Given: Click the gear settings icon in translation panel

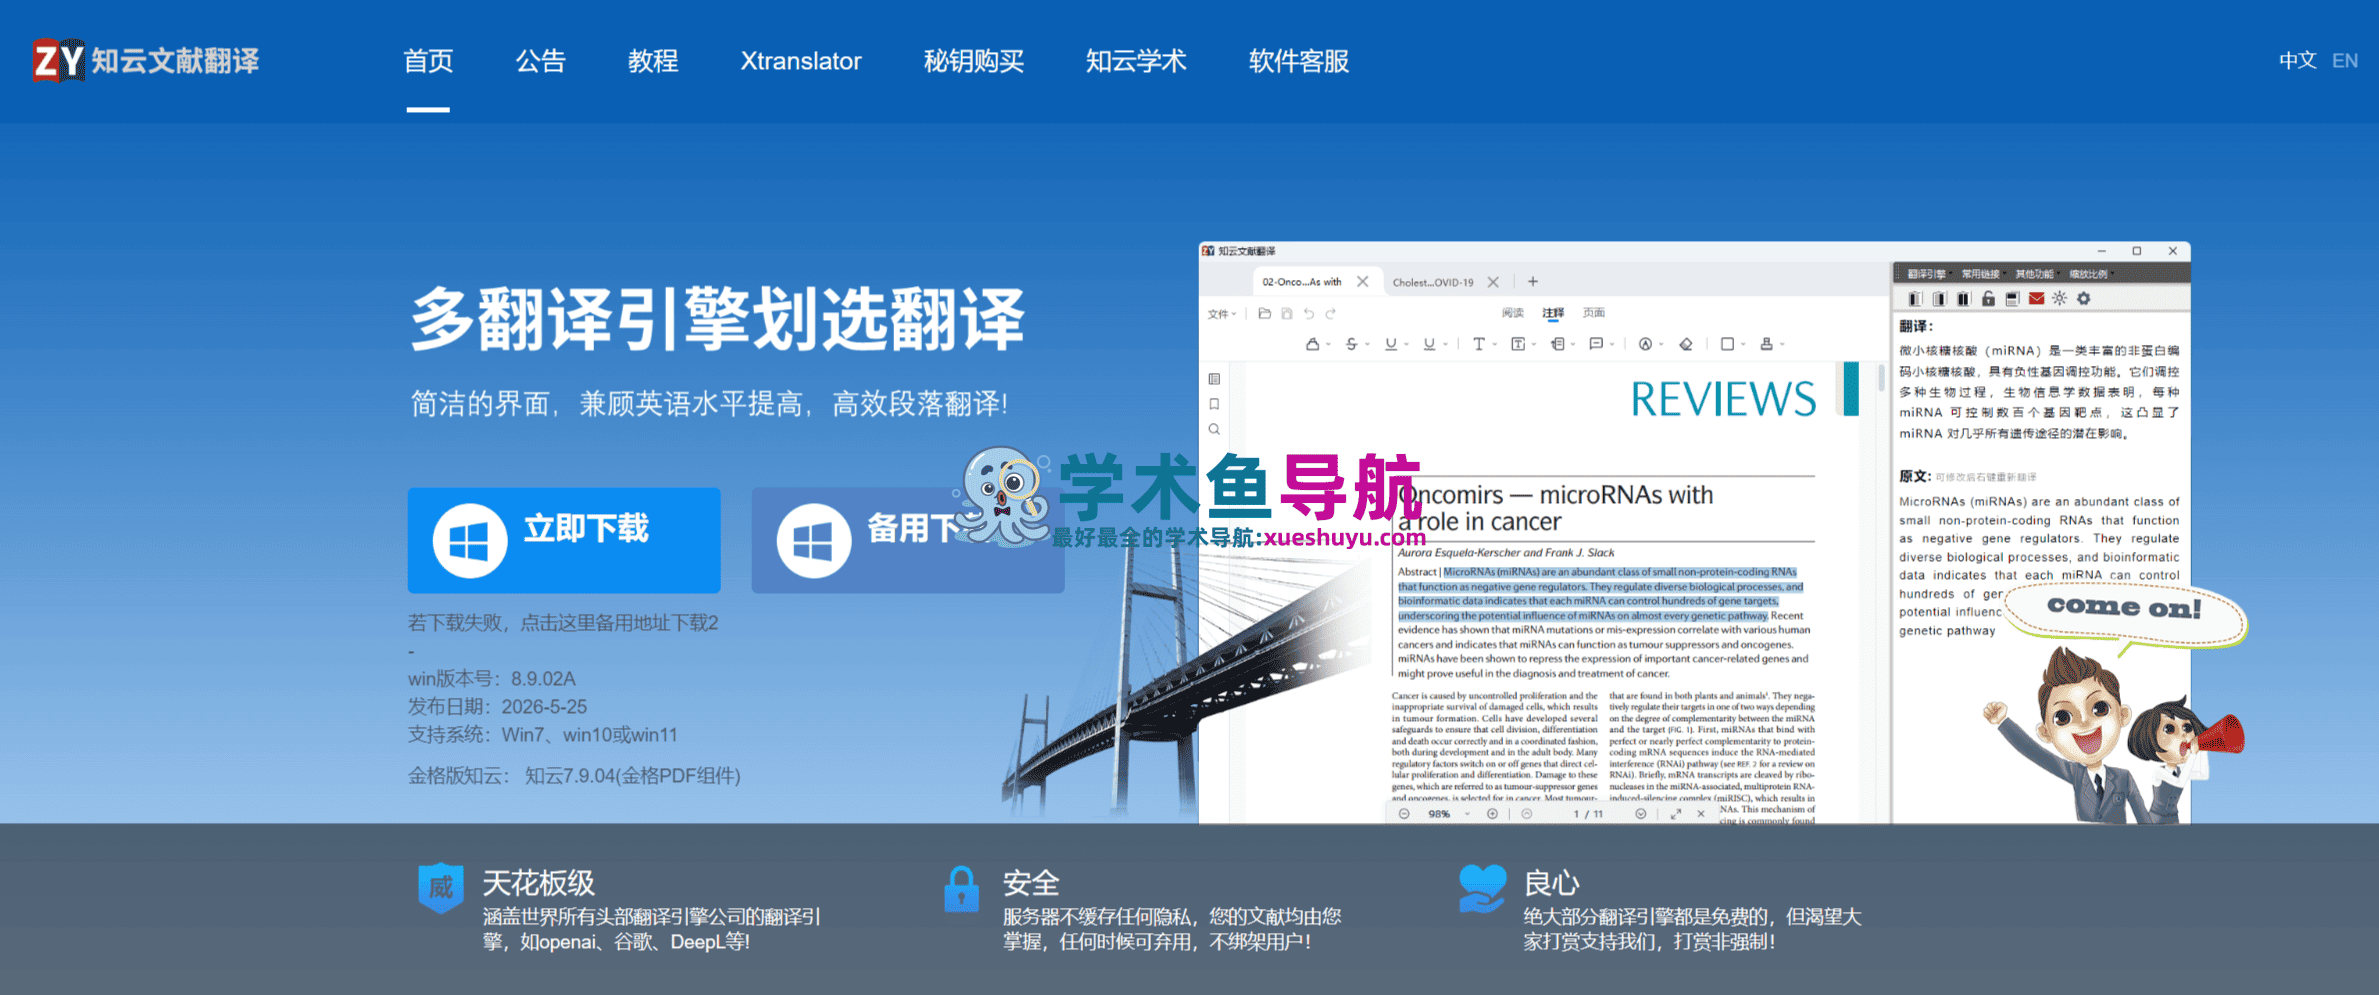Looking at the screenshot, I should click(2084, 299).
